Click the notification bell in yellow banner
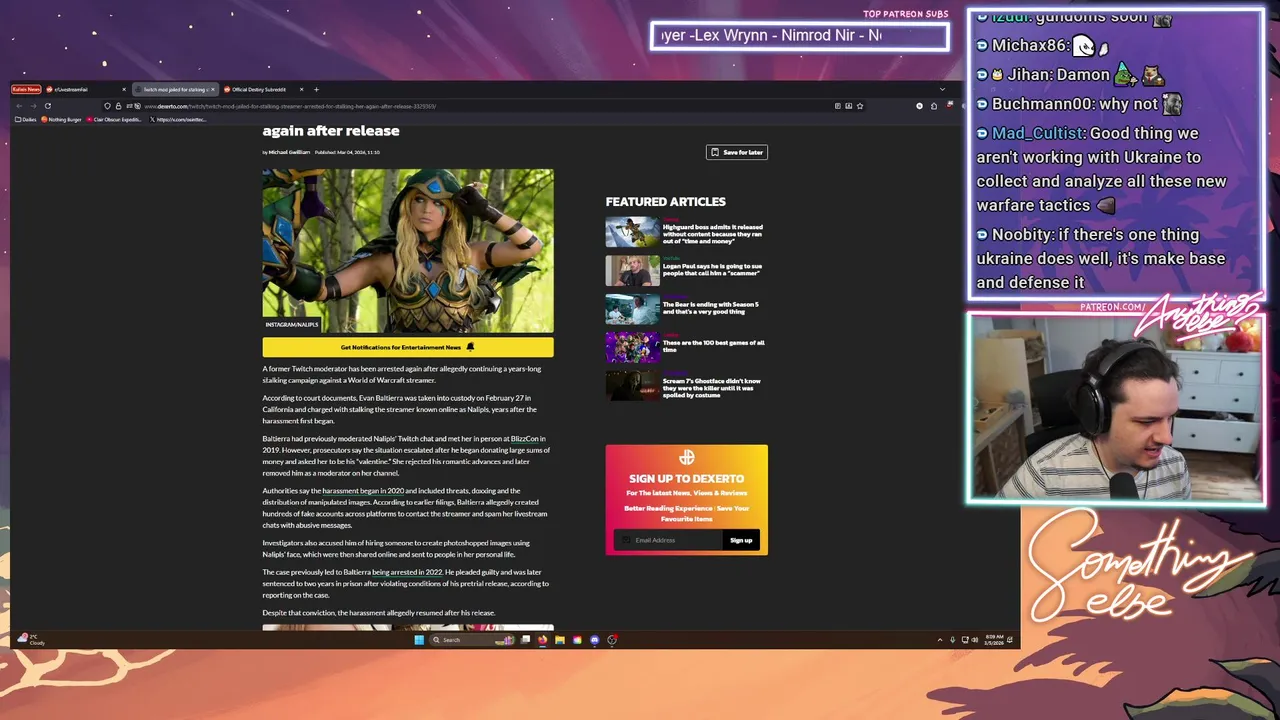The height and width of the screenshot is (720, 1280). (x=470, y=347)
